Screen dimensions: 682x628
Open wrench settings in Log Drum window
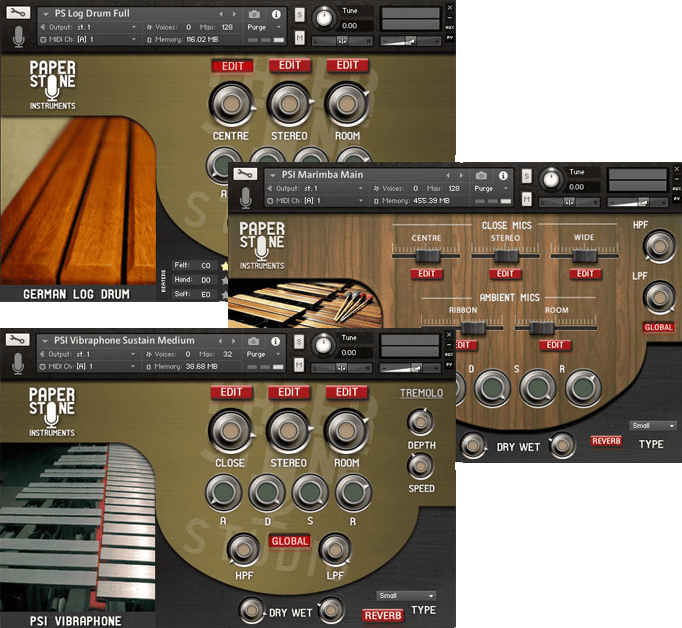[18, 12]
